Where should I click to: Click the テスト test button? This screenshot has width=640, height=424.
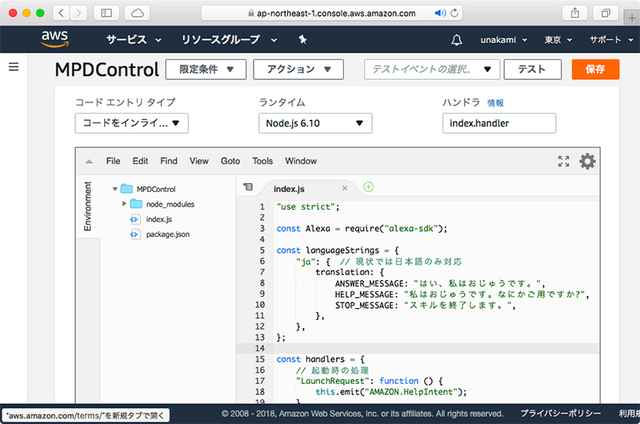coord(532,70)
